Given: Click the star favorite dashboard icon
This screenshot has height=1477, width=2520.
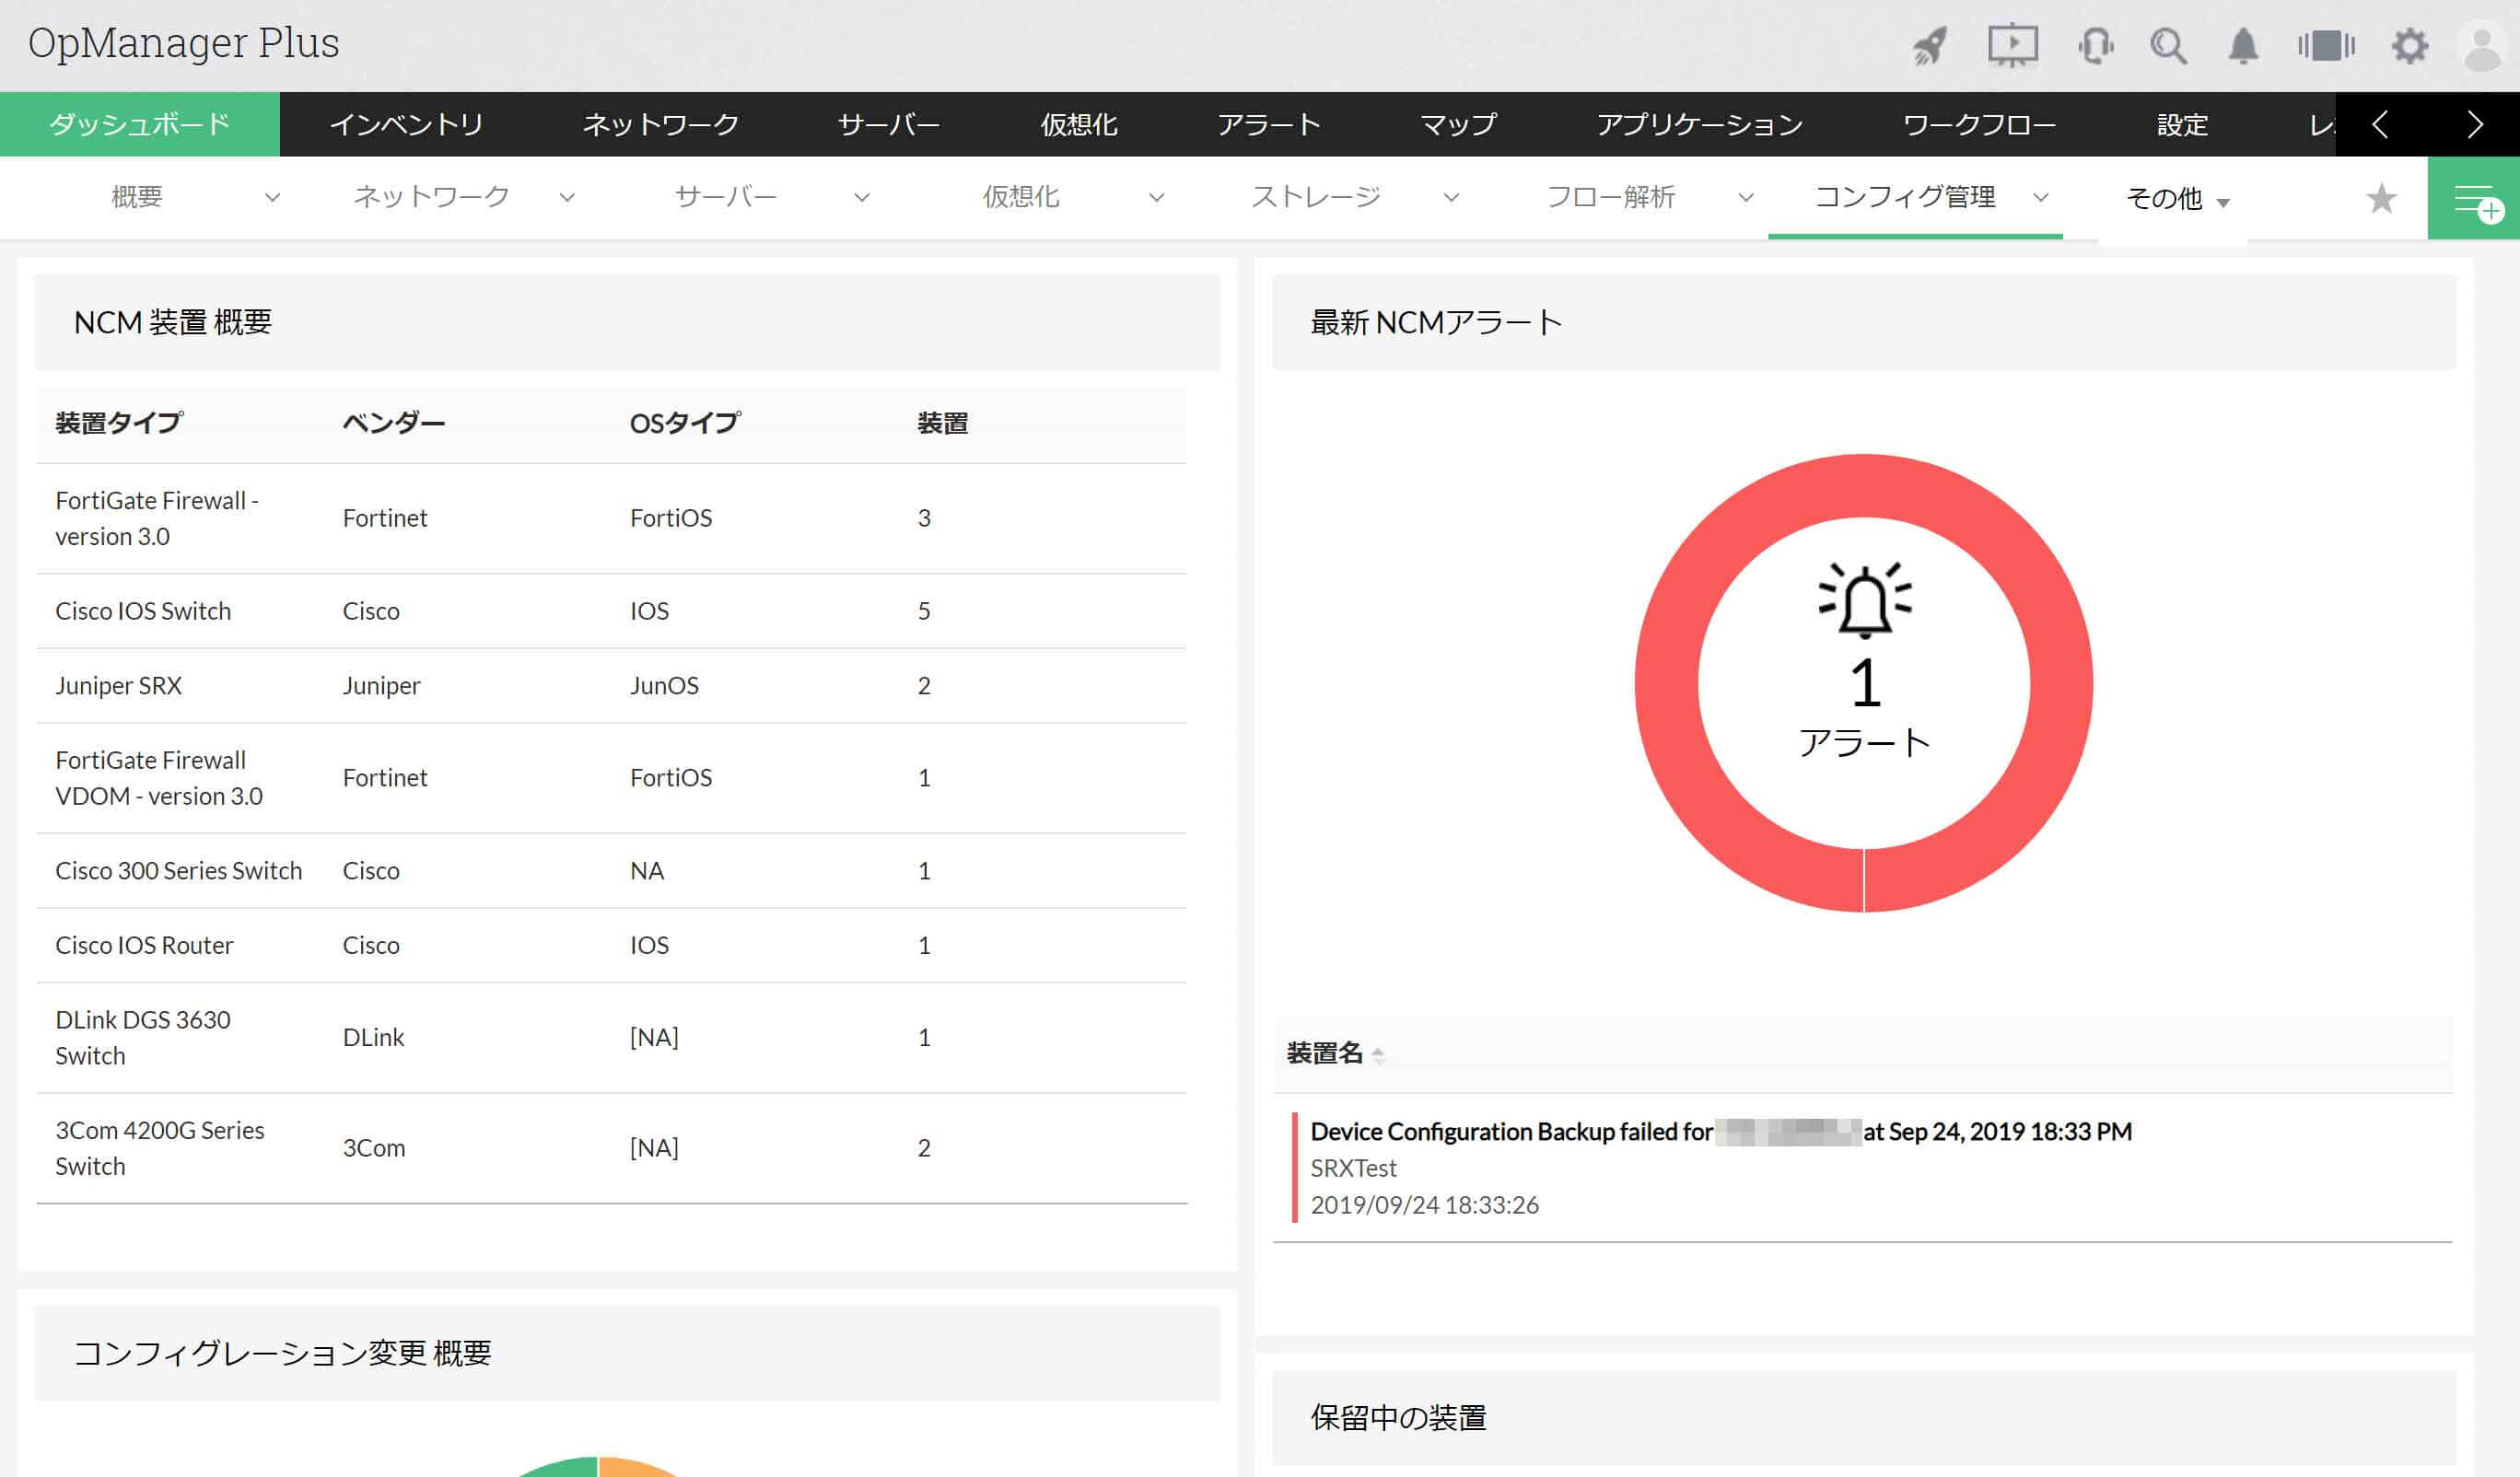Looking at the screenshot, I should (x=2381, y=199).
